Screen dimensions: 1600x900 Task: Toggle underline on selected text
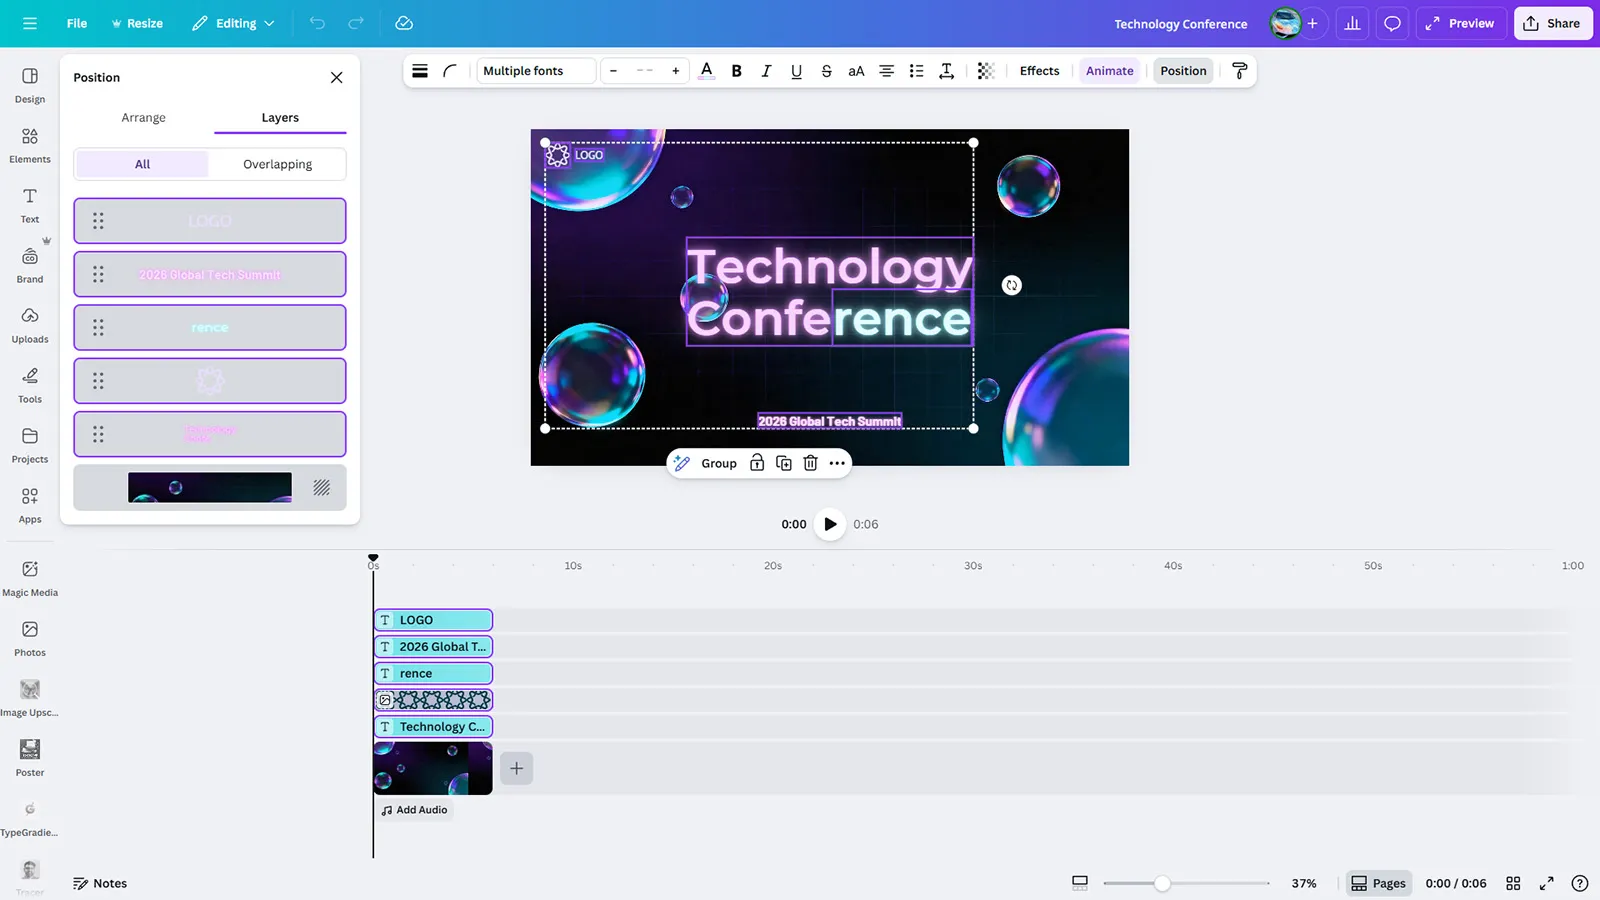[796, 71]
